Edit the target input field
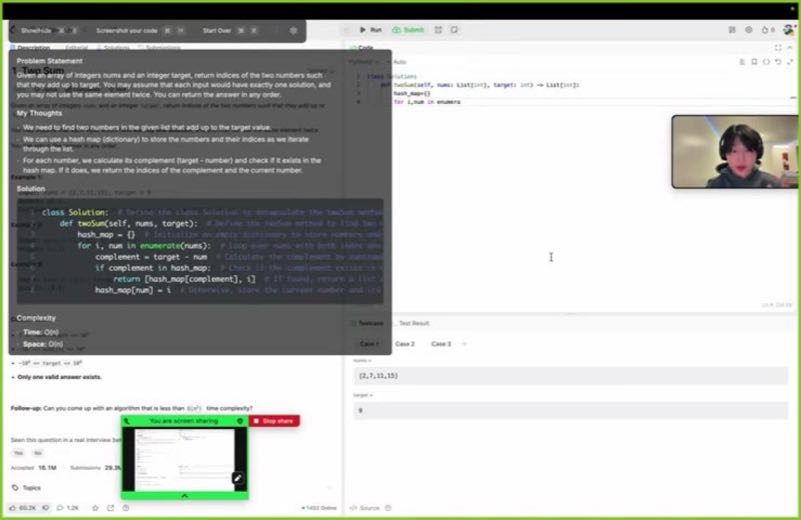 pos(571,410)
